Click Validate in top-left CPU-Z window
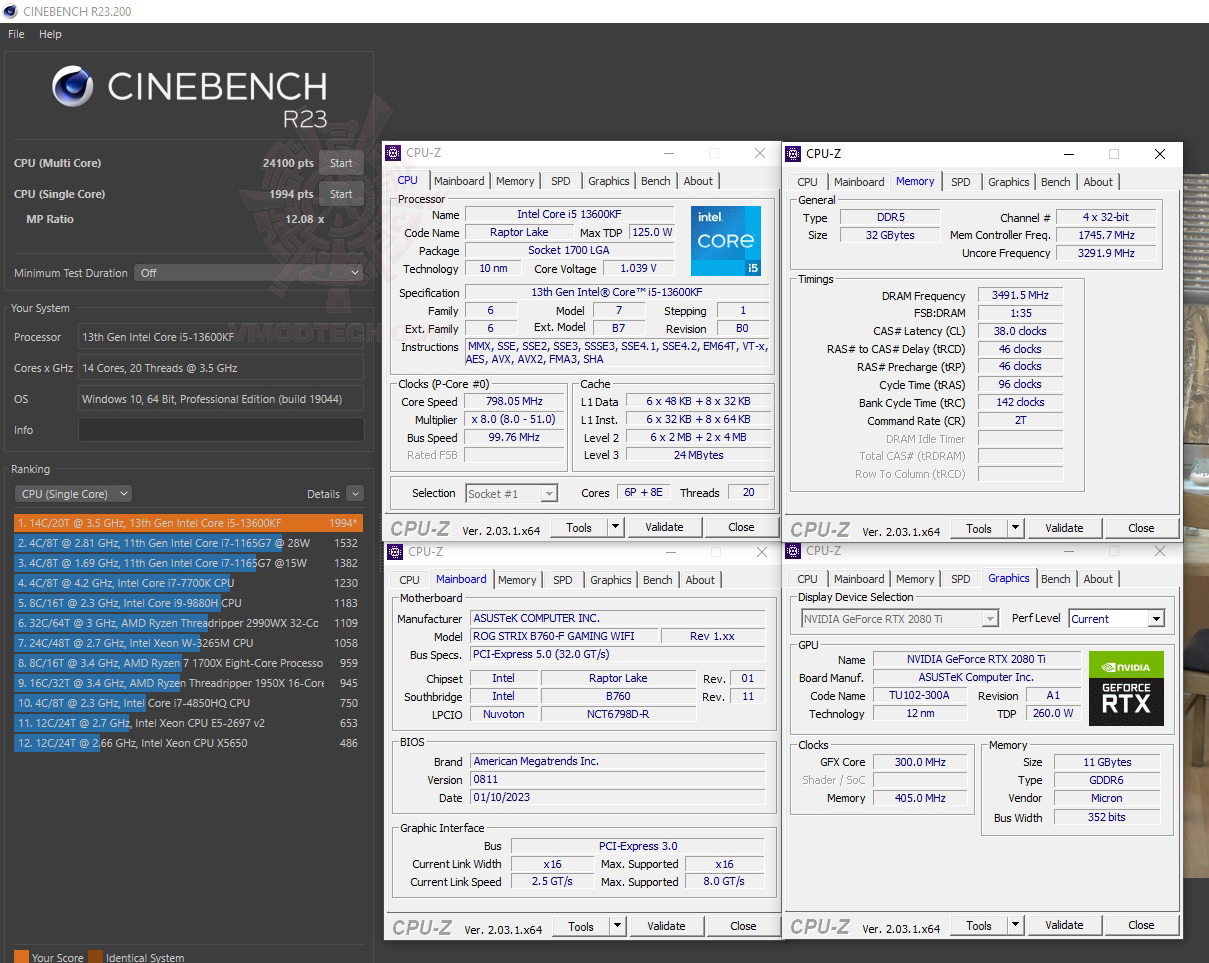This screenshot has width=1209, height=963. point(664,527)
